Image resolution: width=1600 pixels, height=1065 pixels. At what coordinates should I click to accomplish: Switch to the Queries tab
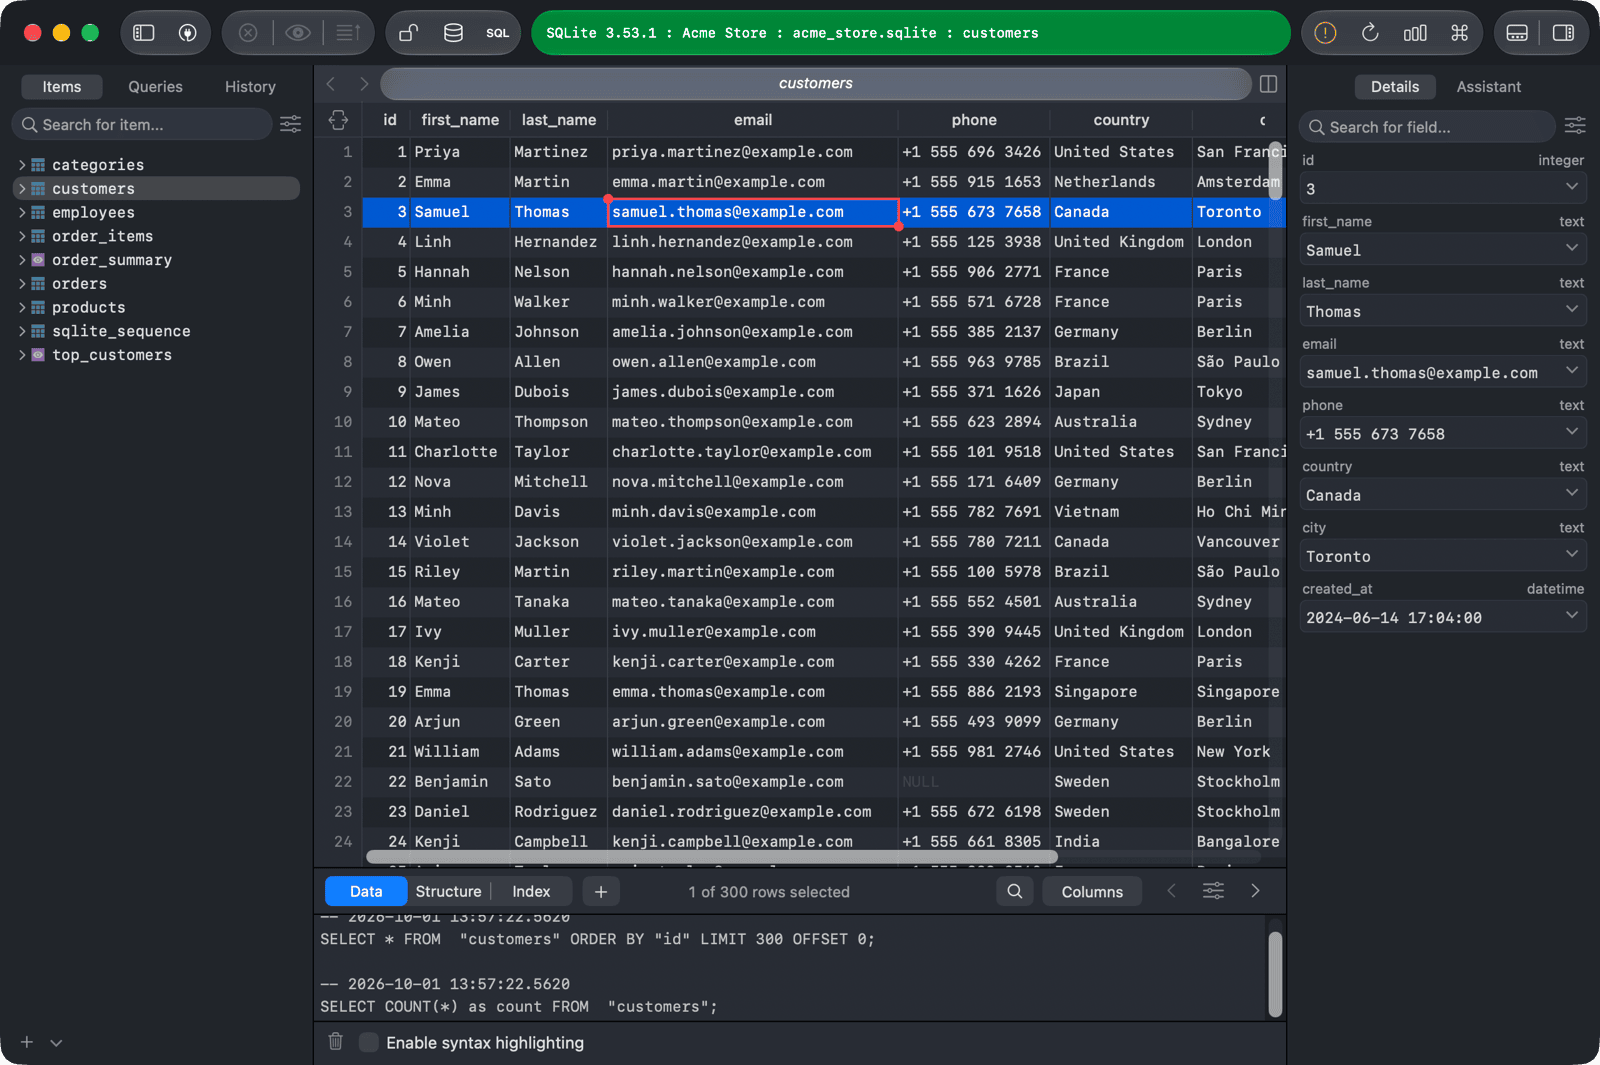[x=155, y=87]
